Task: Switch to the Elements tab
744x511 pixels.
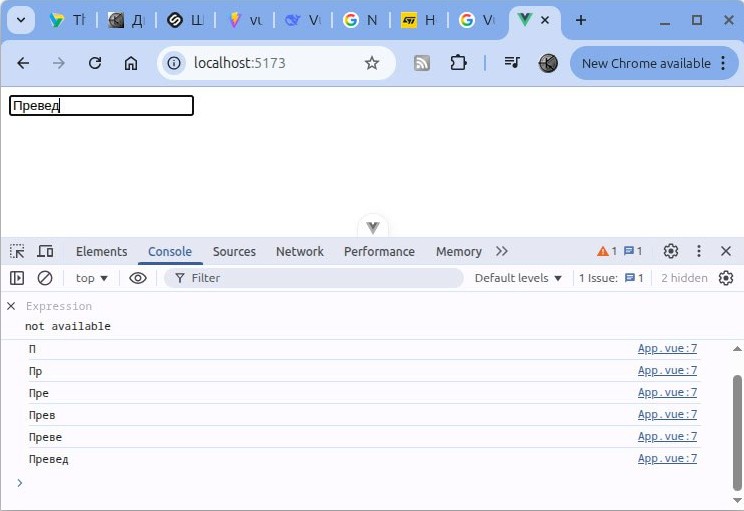Action: tap(102, 251)
